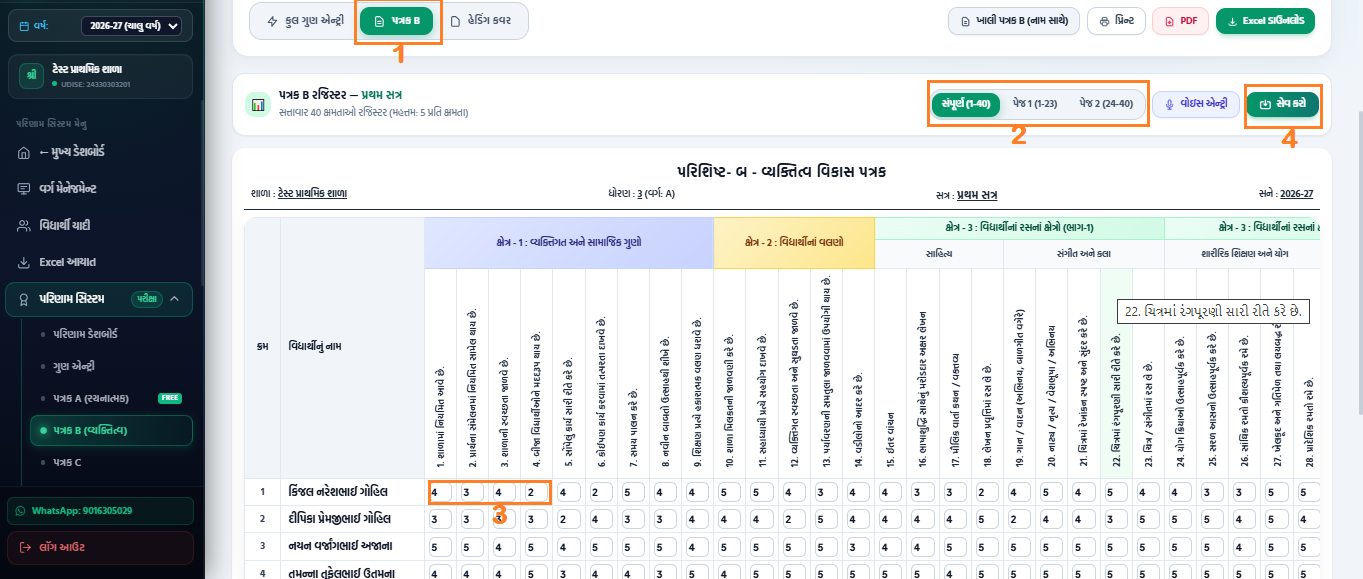The height and width of the screenshot is (579, 1363).
Task: Click the શ્રી school logo badge
Action: click(x=32, y=75)
